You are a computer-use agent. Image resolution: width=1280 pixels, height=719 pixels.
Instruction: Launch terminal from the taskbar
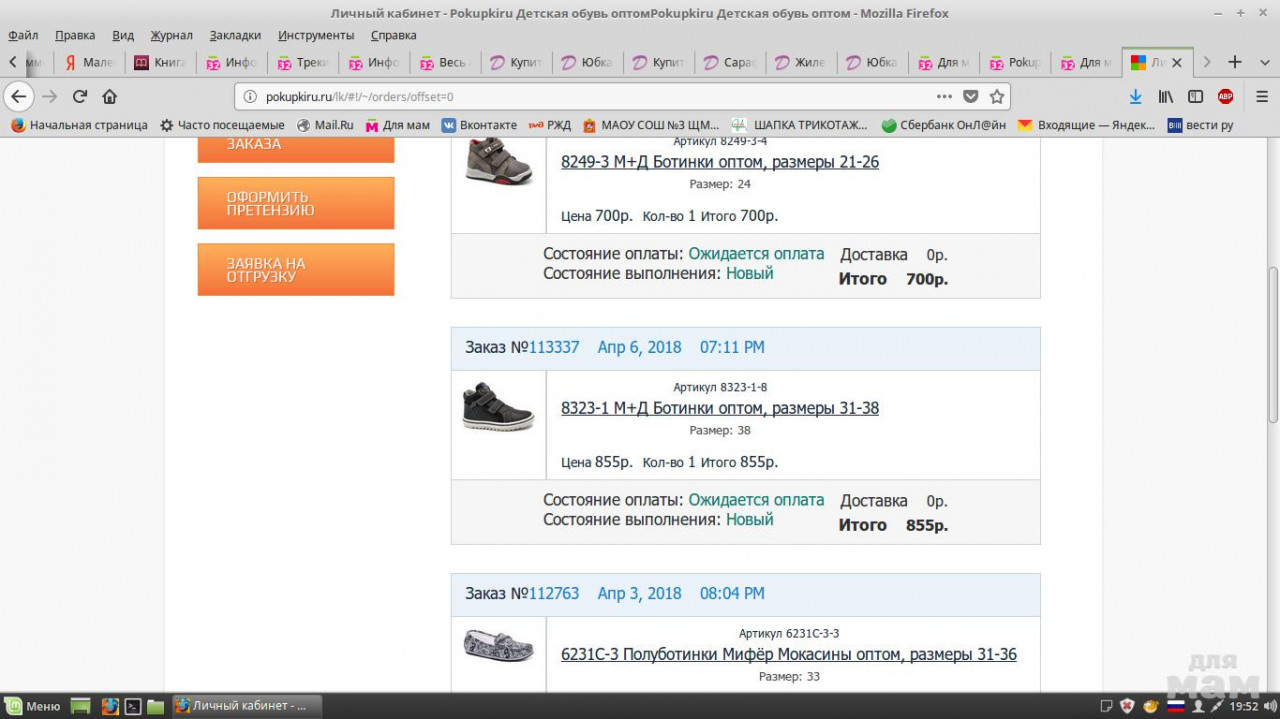132,706
